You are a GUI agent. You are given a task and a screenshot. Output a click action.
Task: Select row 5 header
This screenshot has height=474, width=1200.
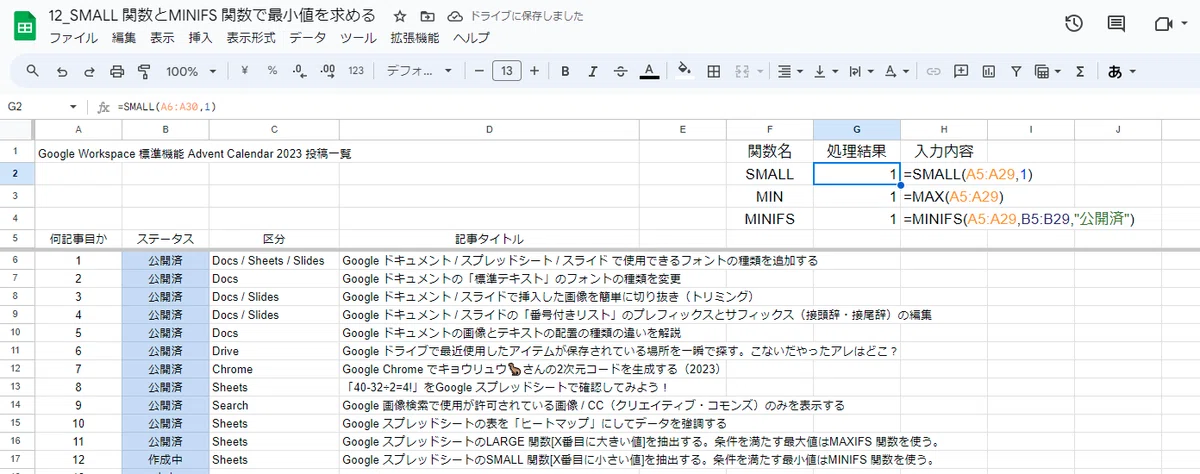17,239
